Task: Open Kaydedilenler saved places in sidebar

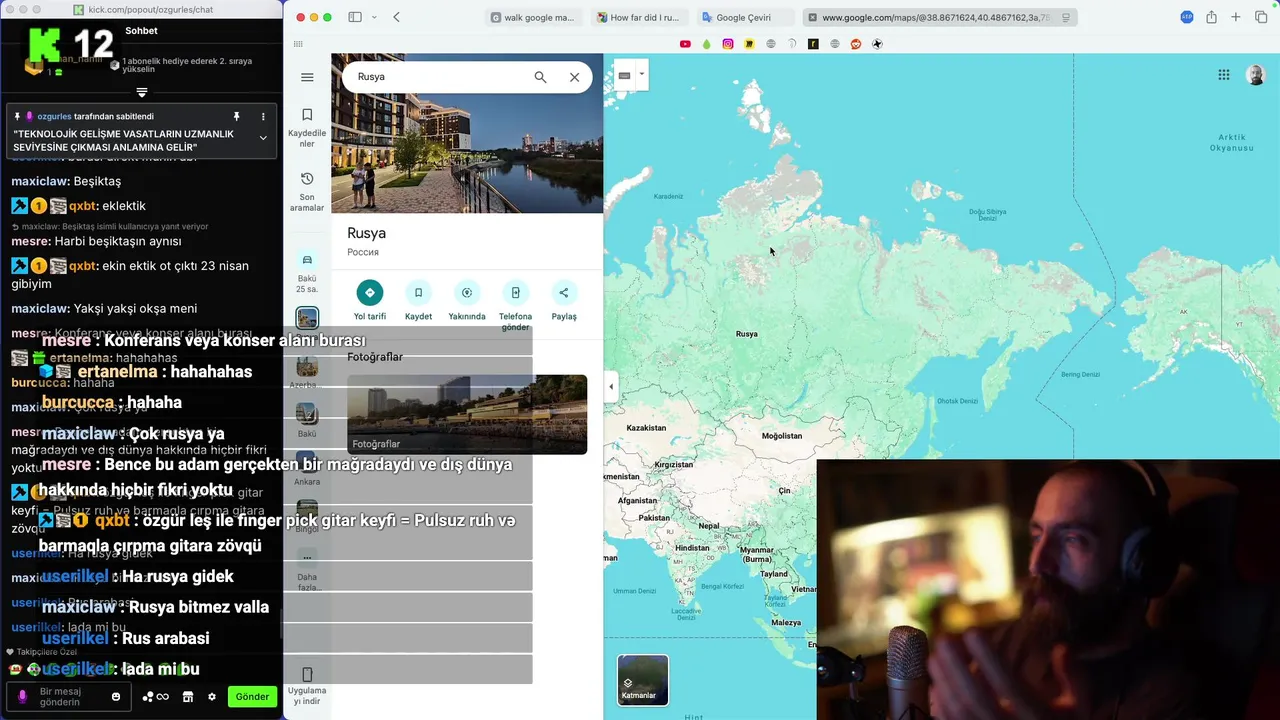Action: coord(307,128)
